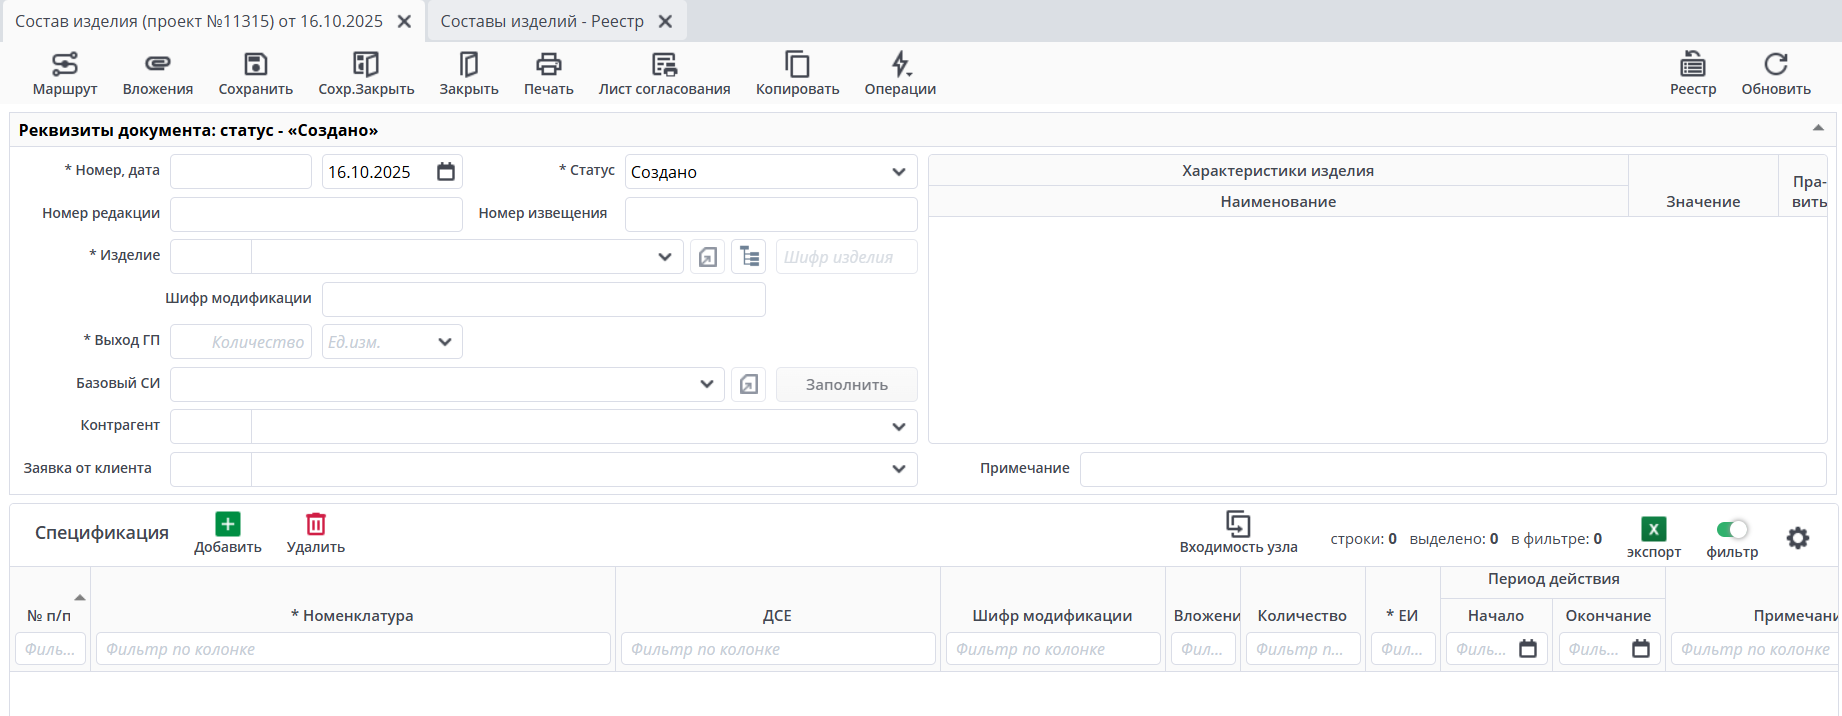Toggle the фильтр switch off
This screenshot has height=716, width=1842.
1731,529
